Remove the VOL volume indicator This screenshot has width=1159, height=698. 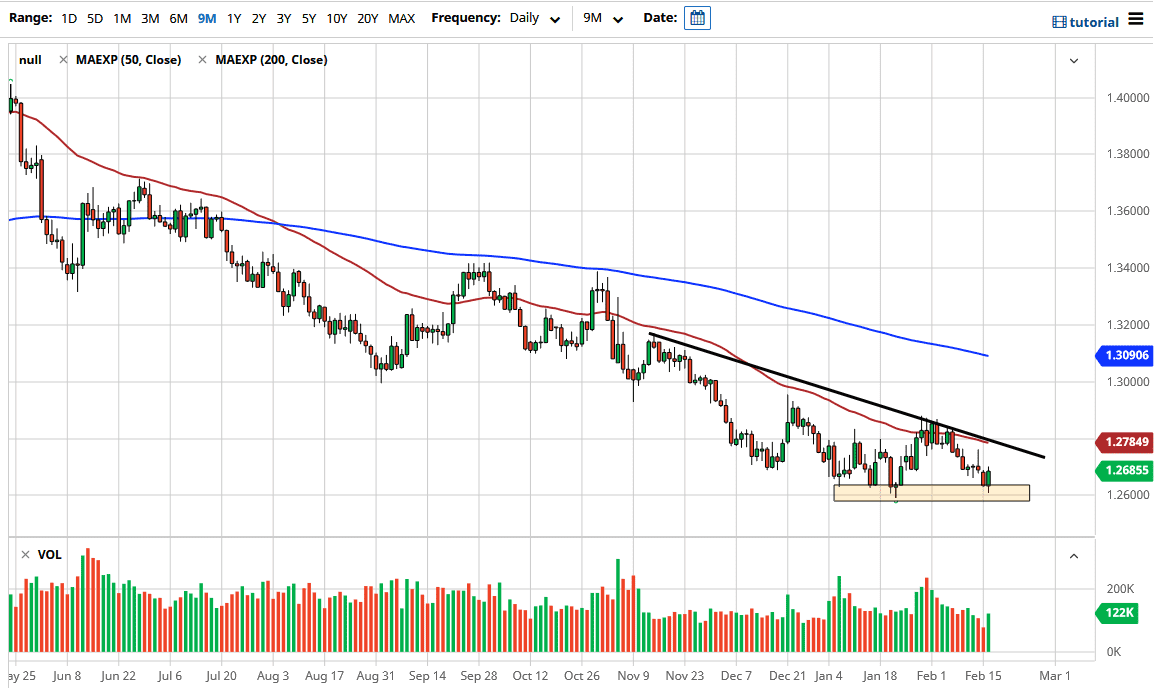[25, 554]
